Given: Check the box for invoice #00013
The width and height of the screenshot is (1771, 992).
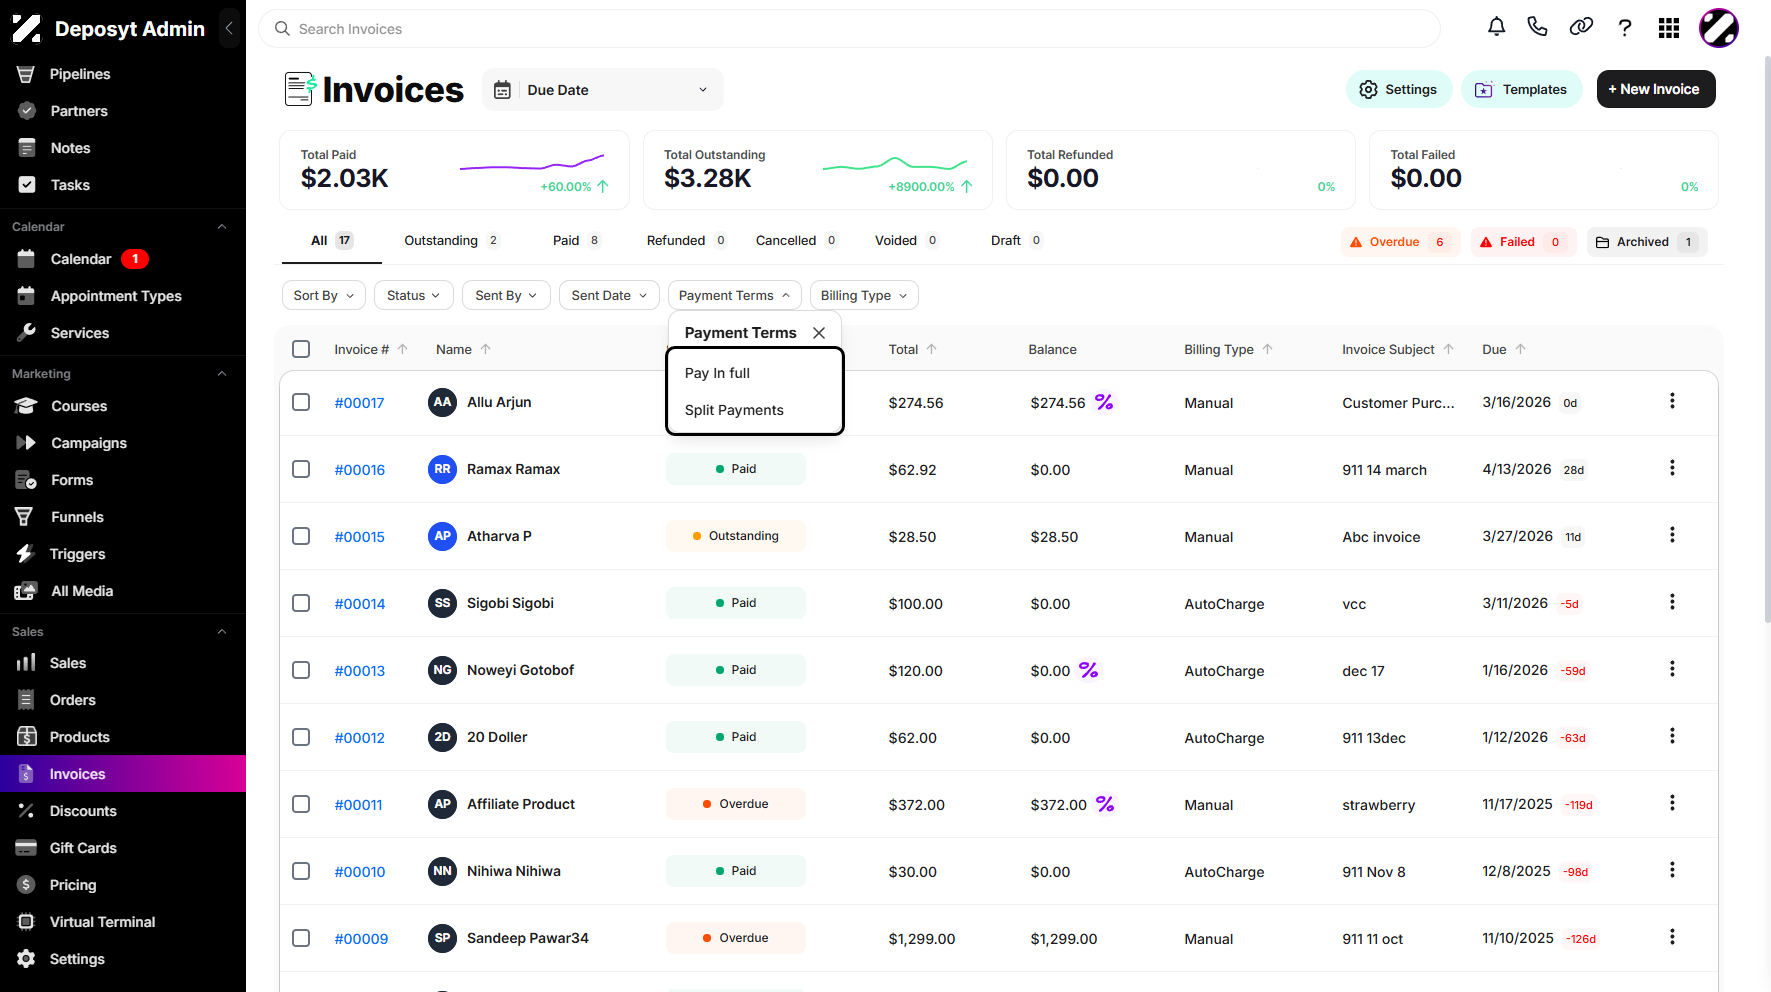Looking at the screenshot, I should 301,670.
